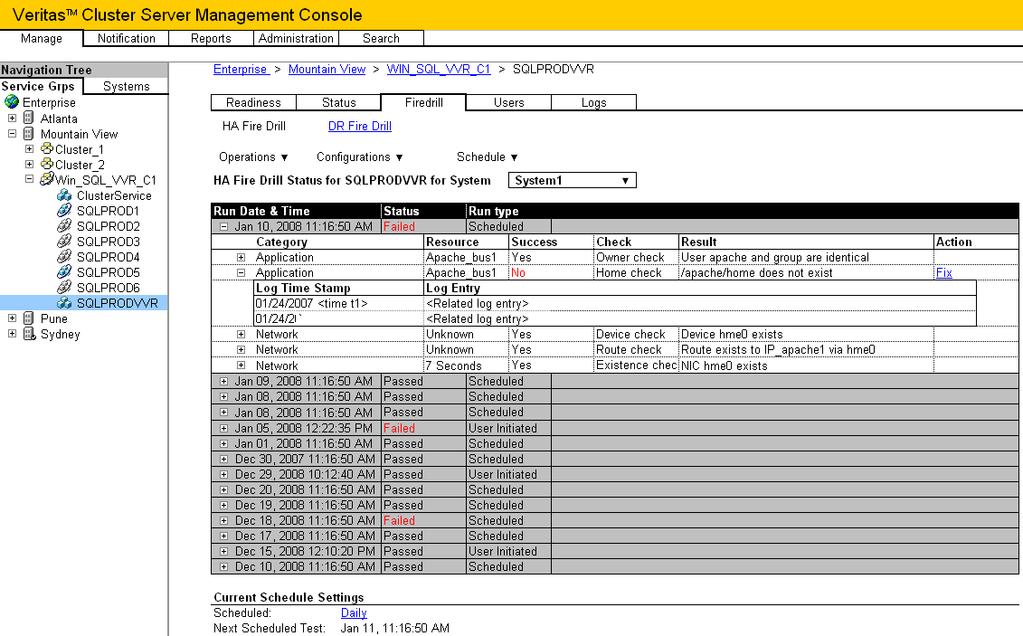Screen dimensions: 1023x636
Task: Expand the Dec 18, 2008 failed run
Action: [x=224, y=521]
